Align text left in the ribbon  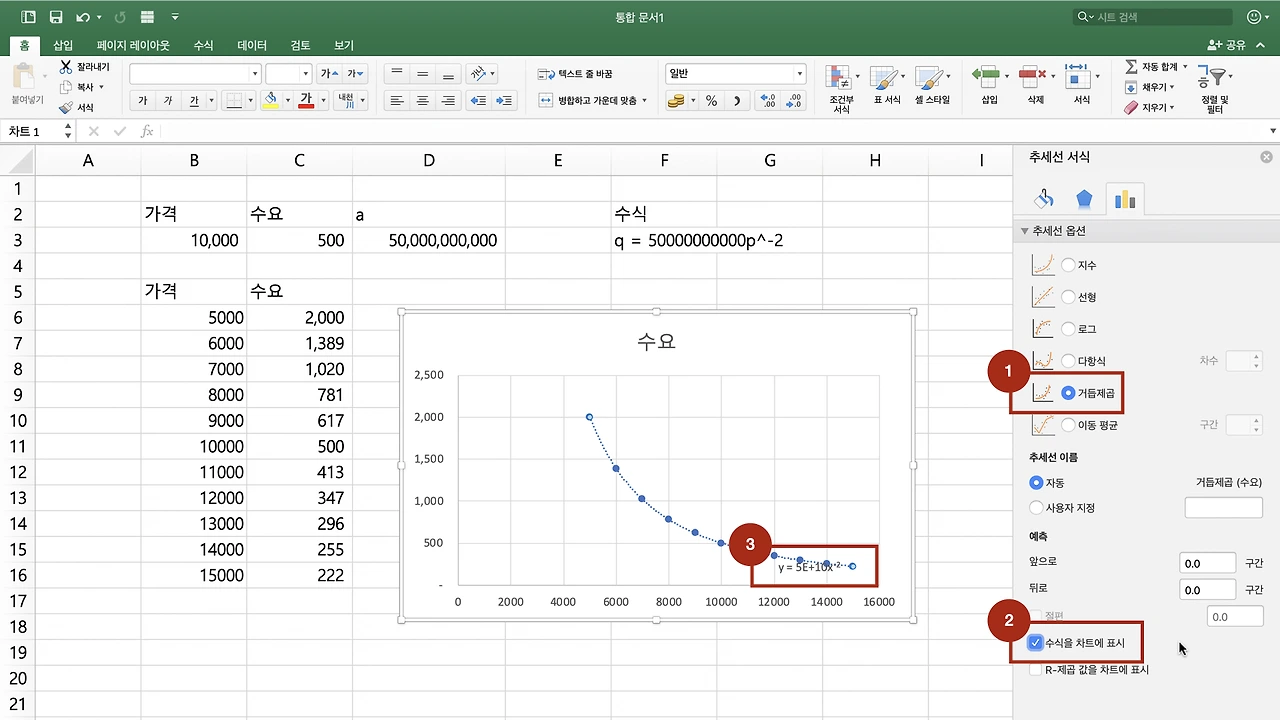(397, 100)
